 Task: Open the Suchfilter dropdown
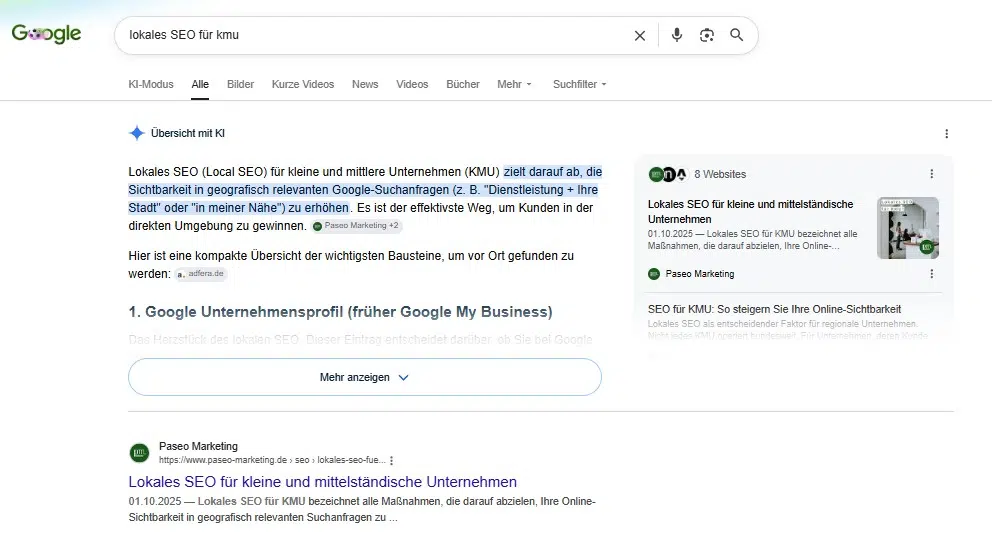click(580, 84)
